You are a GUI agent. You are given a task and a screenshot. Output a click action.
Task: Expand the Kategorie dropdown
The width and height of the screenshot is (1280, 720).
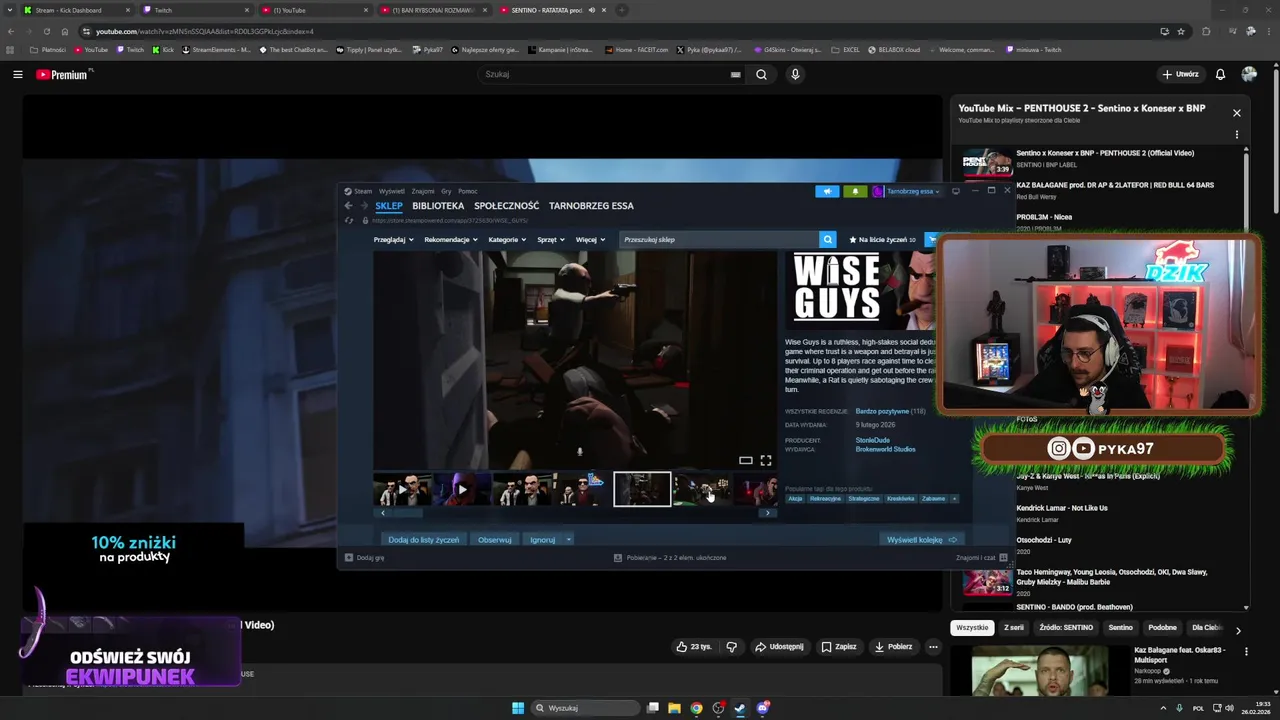click(507, 240)
